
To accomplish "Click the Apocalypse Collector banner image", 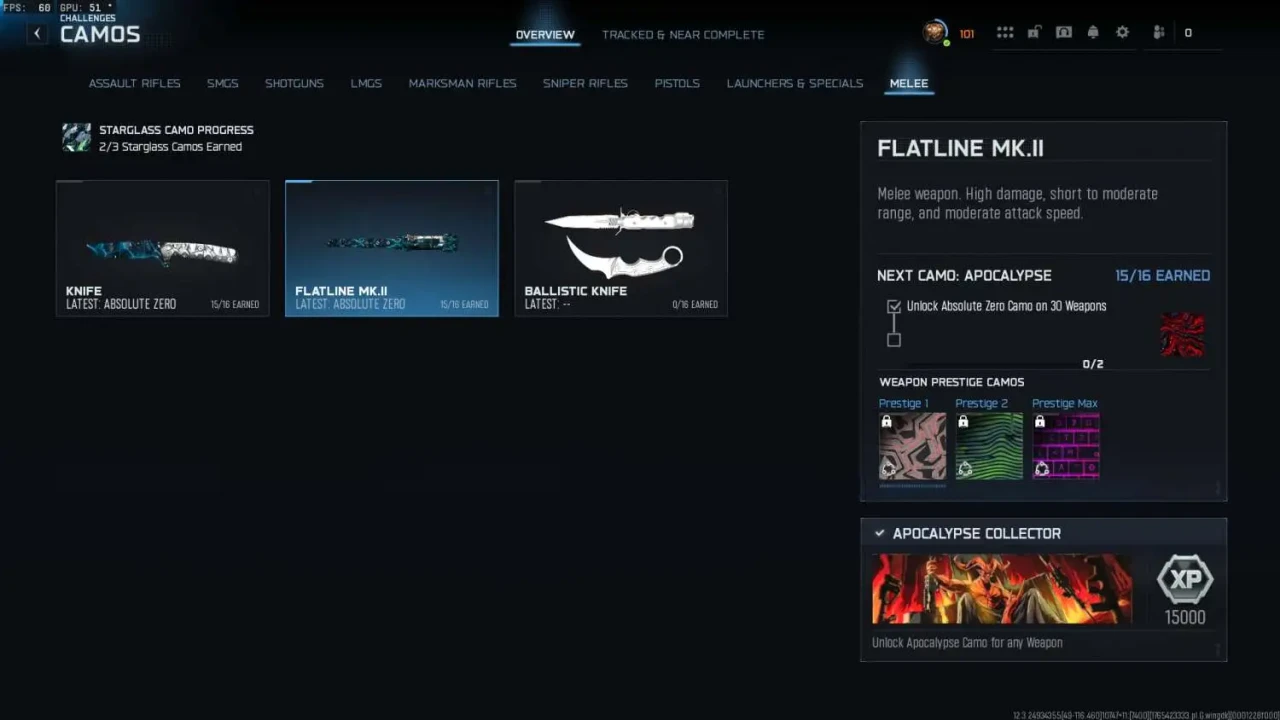I will coord(1002,590).
